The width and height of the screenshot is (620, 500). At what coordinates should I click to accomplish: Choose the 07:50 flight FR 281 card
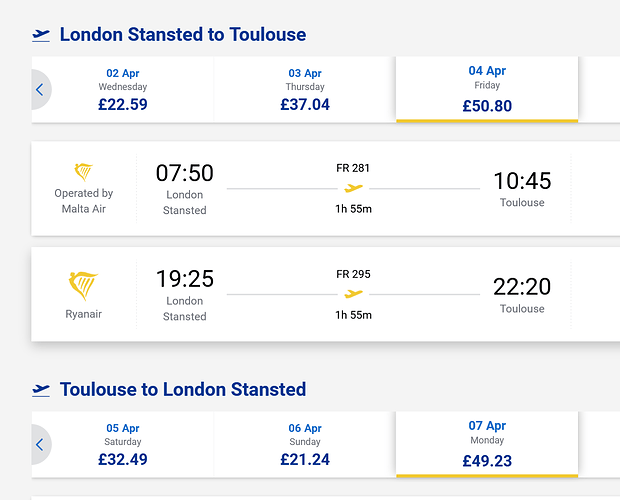pyautogui.click(x=325, y=189)
